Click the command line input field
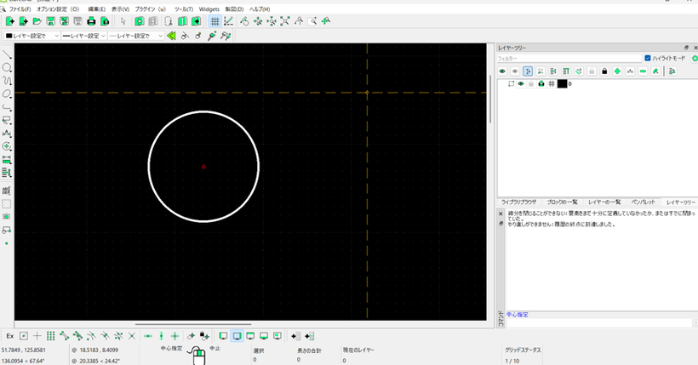Image resolution: width=698 pixels, height=365 pixels. 599,323
